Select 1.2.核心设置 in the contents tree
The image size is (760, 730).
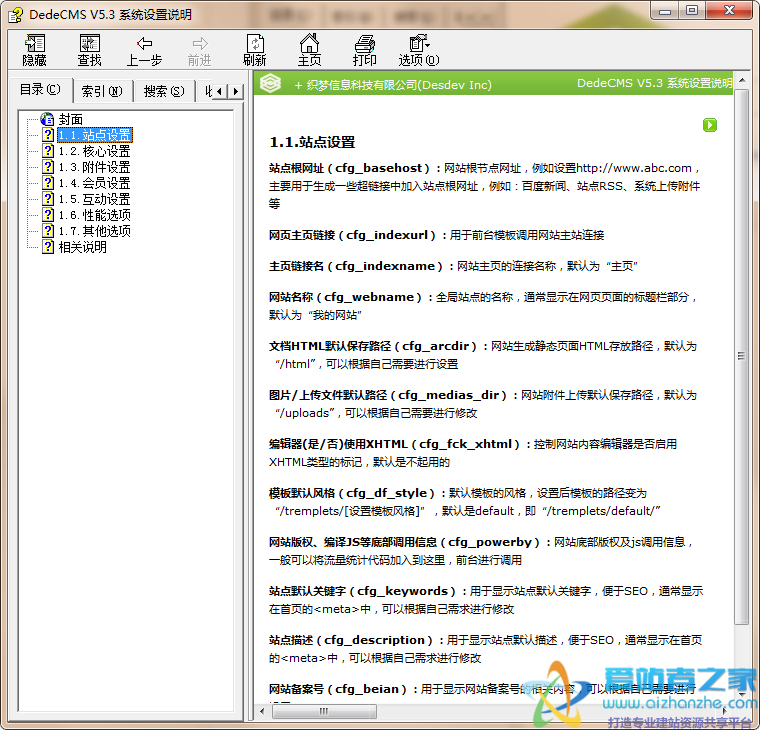tap(95, 151)
